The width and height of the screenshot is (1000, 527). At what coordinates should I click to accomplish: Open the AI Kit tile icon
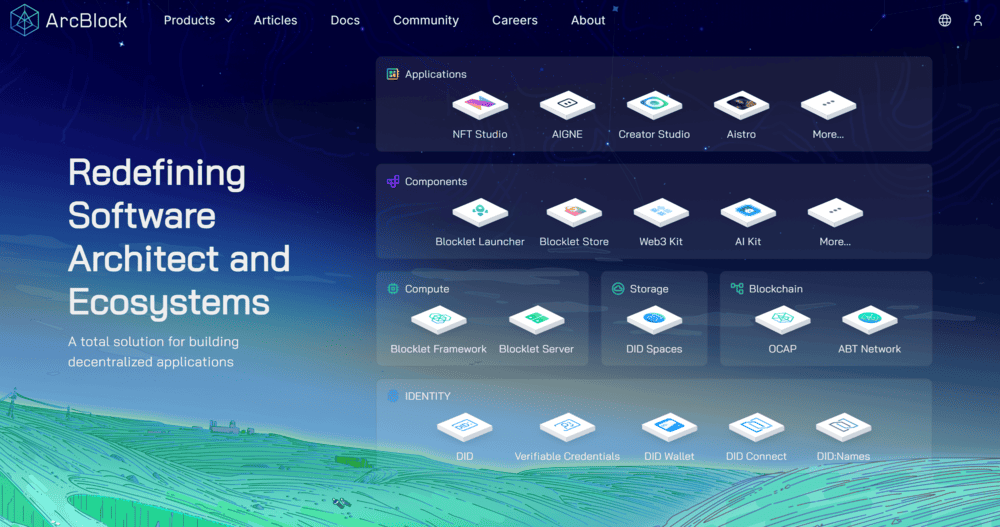(x=748, y=212)
